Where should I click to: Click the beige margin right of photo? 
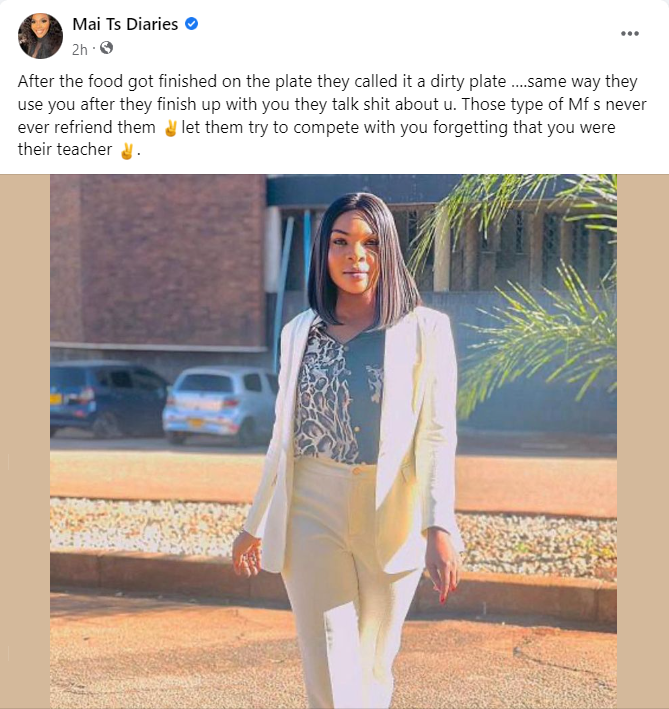pyautogui.click(x=643, y=441)
